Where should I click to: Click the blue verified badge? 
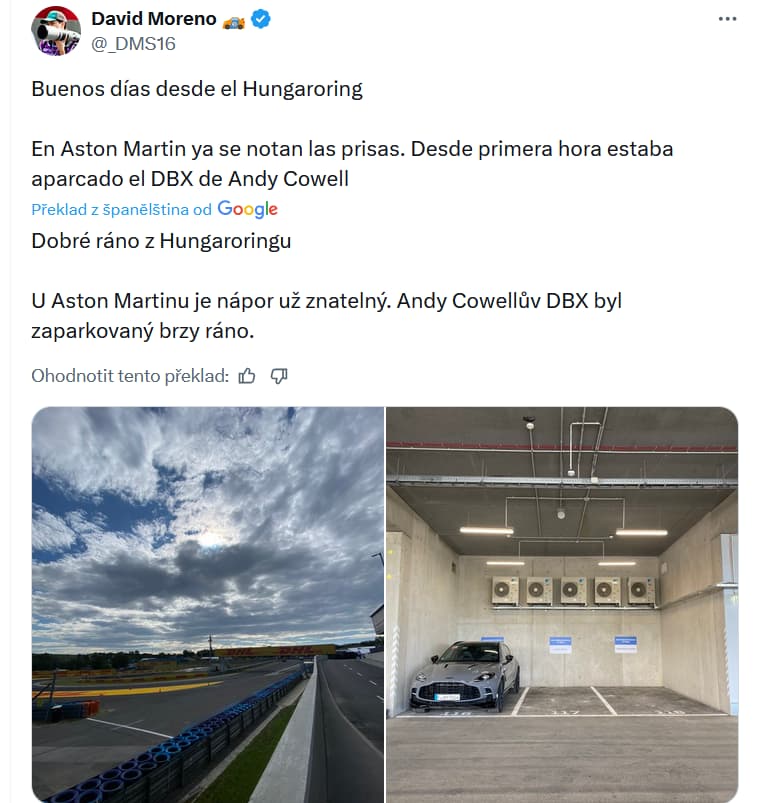coord(260,19)
